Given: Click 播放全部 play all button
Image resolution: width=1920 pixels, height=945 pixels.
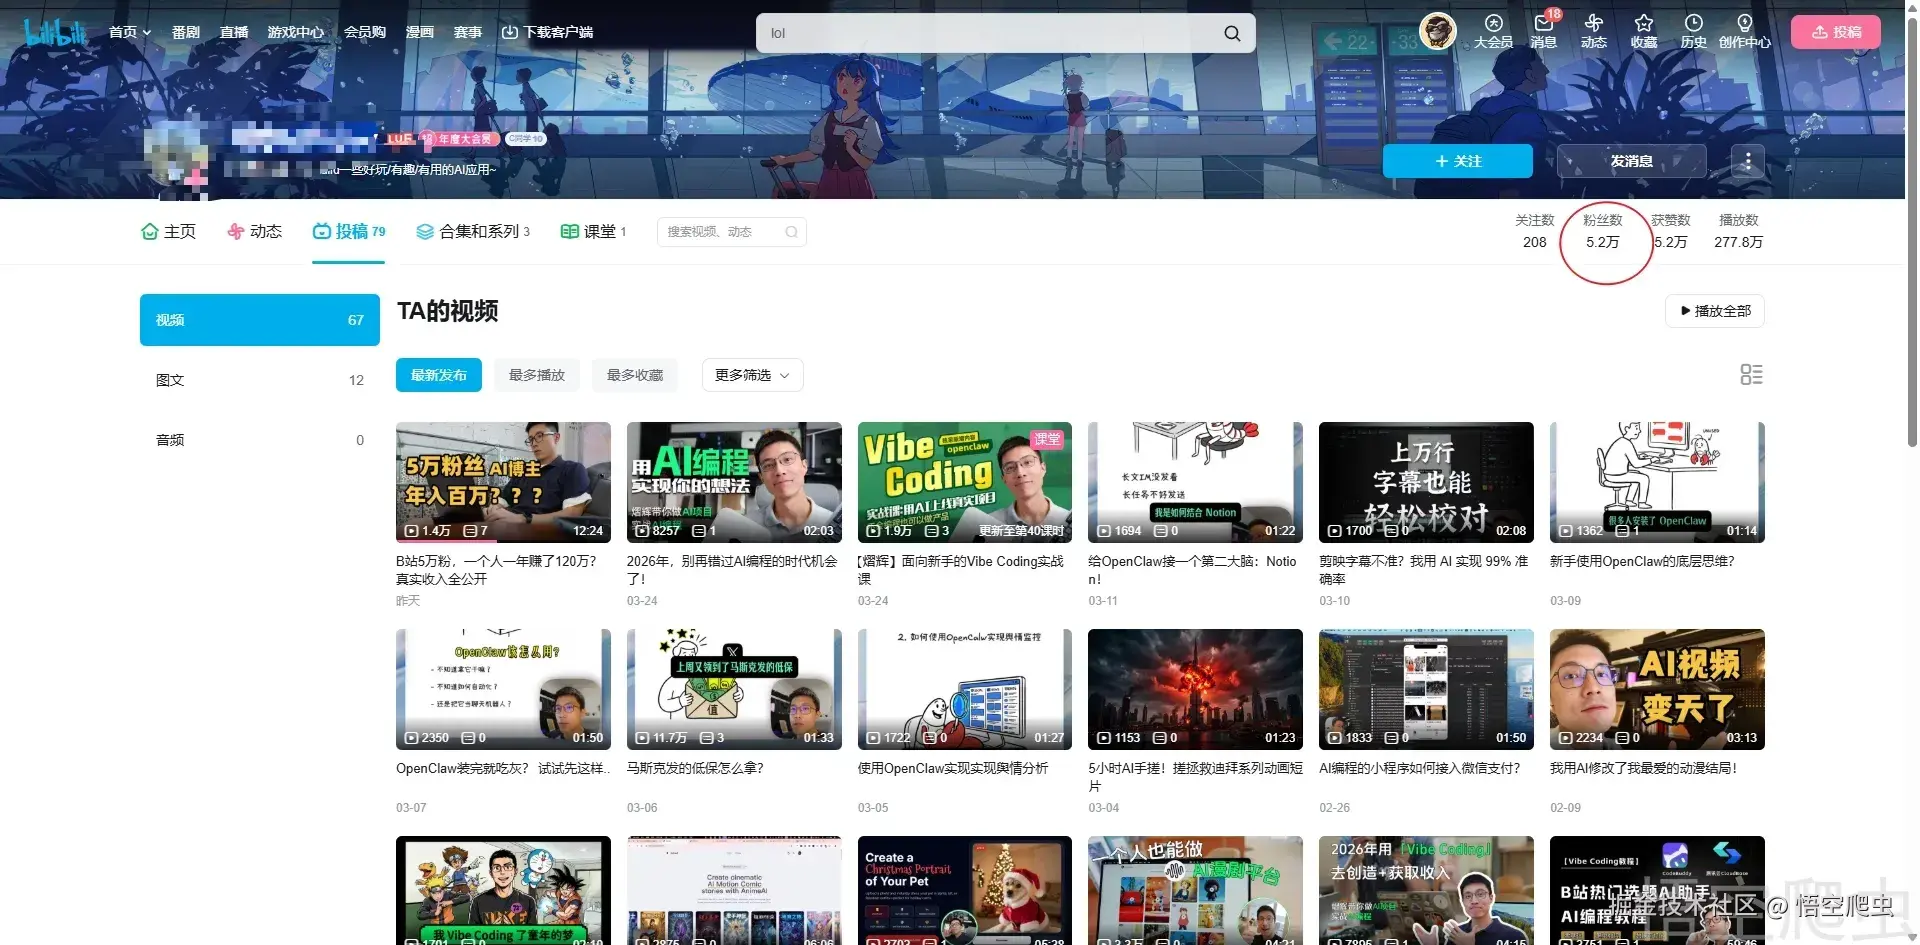Looking at the screenshot, I should 1715,311.
